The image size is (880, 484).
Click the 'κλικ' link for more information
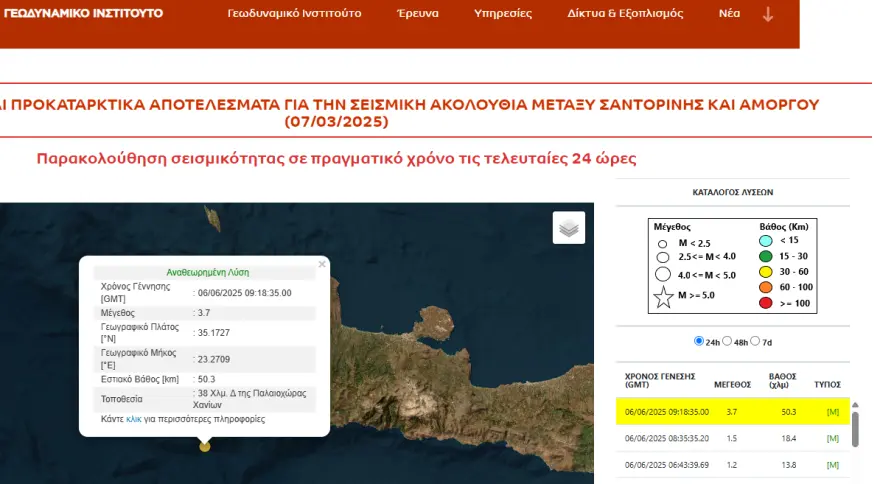tap(134, 419)
